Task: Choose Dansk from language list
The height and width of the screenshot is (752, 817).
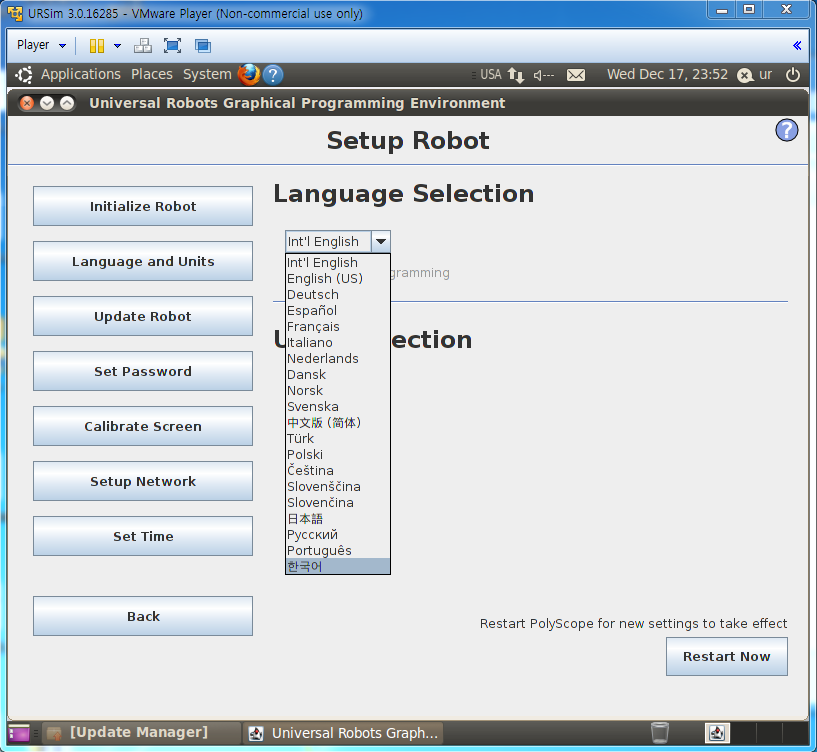Action: coord(338,375)
